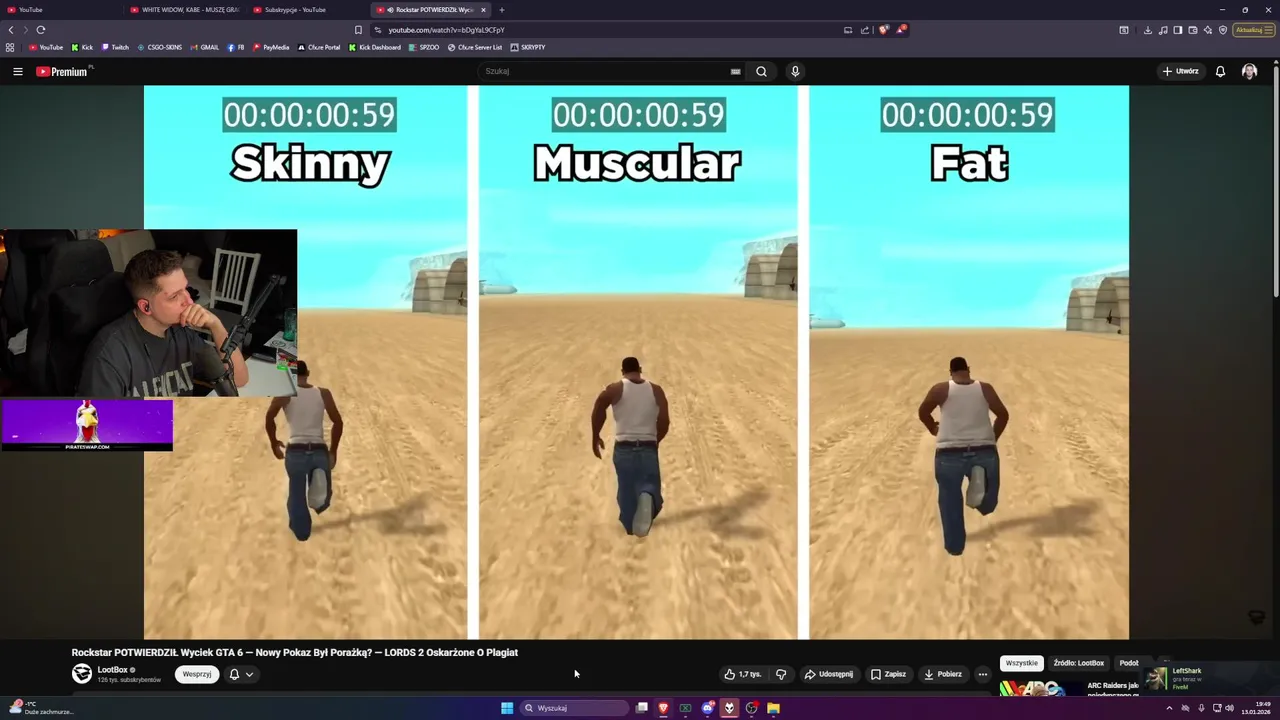This screenshot has width=1280, height=720.
Task: Open the CSGO-SKINS bookmark
Action: click(x=160, y=47)
